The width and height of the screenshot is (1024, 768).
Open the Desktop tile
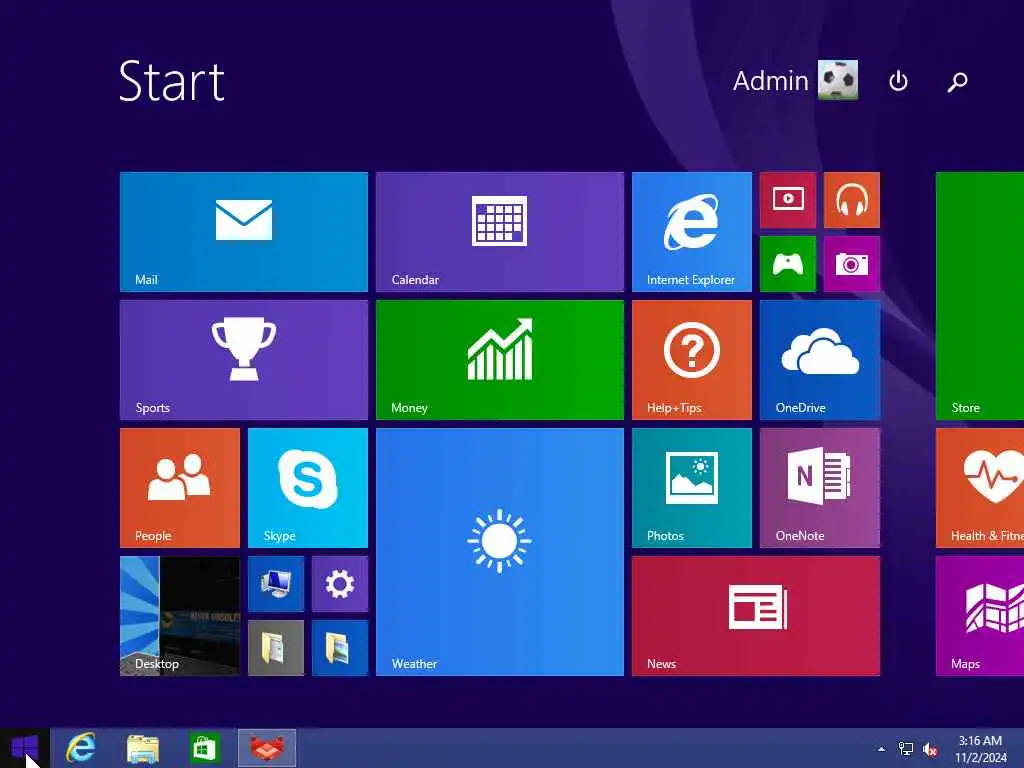pos(180,616)
